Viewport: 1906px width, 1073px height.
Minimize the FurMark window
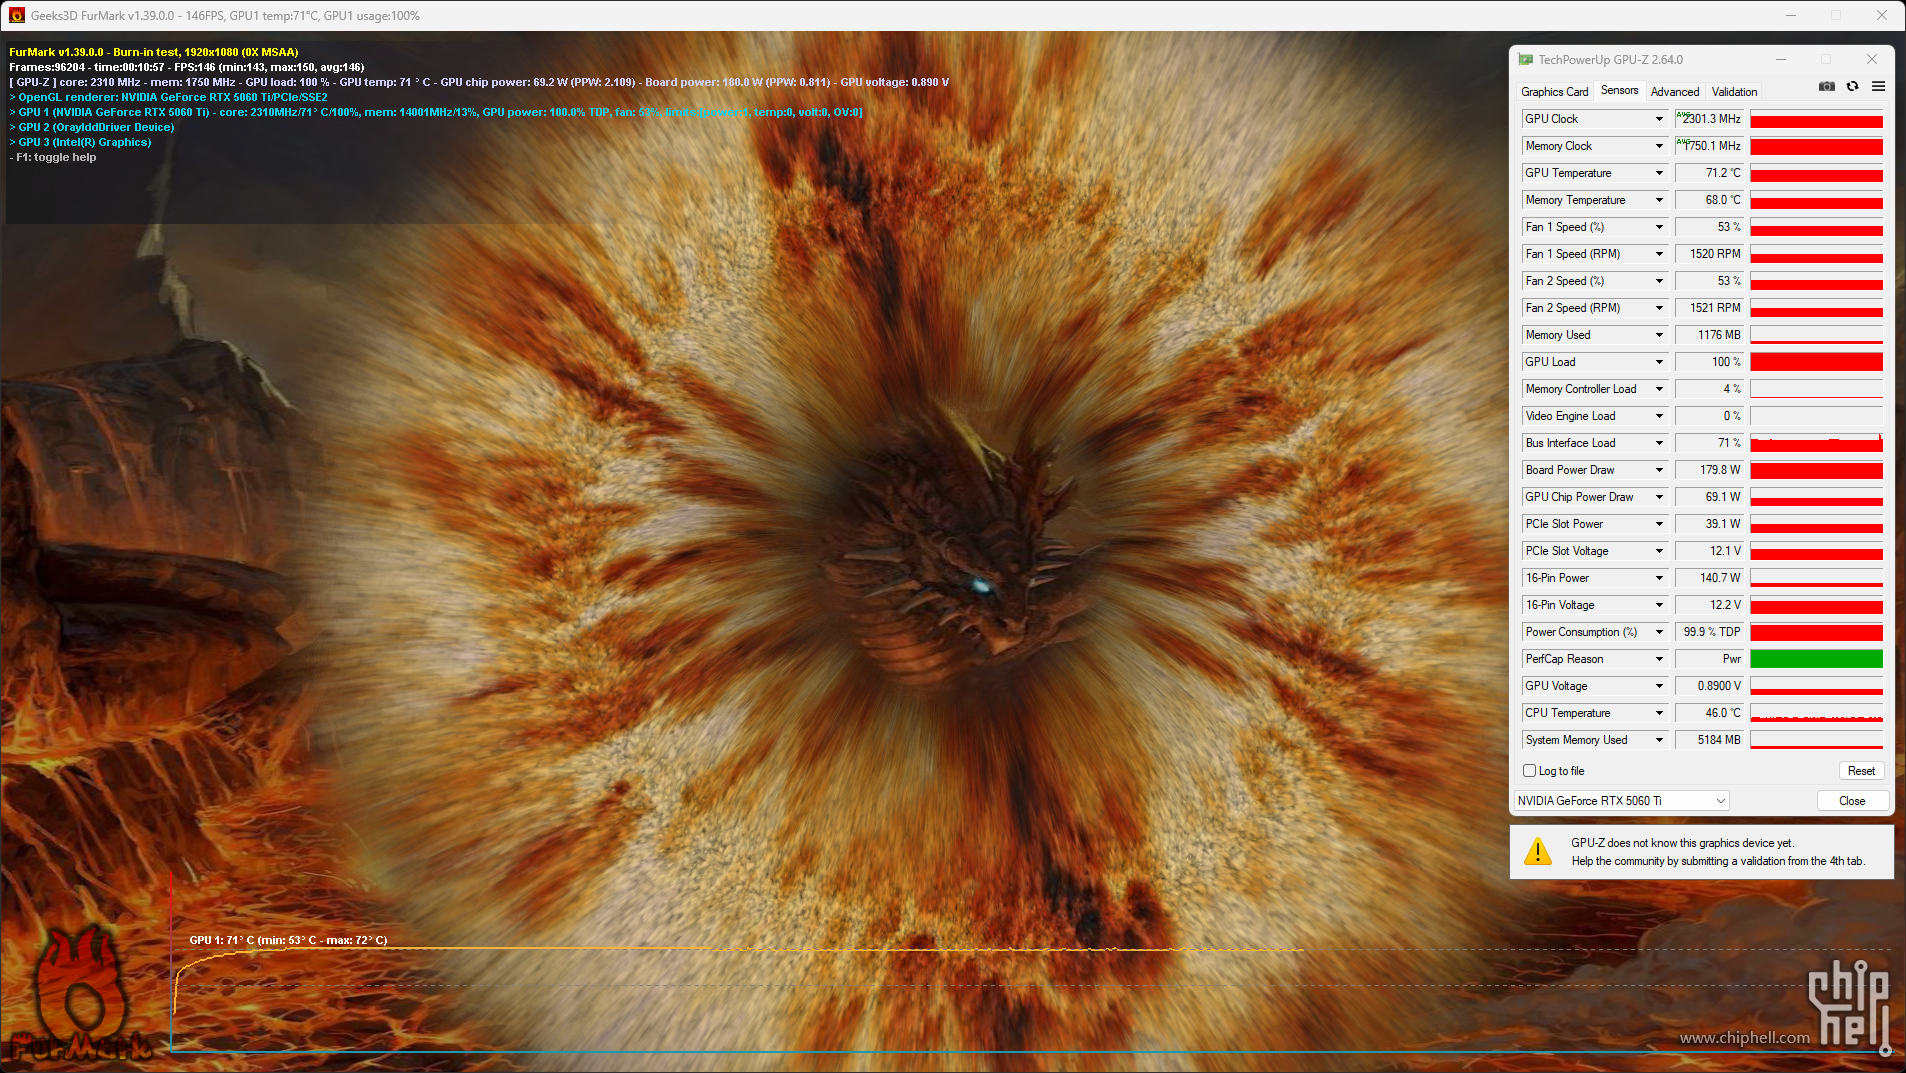(x=1790, y=15)
